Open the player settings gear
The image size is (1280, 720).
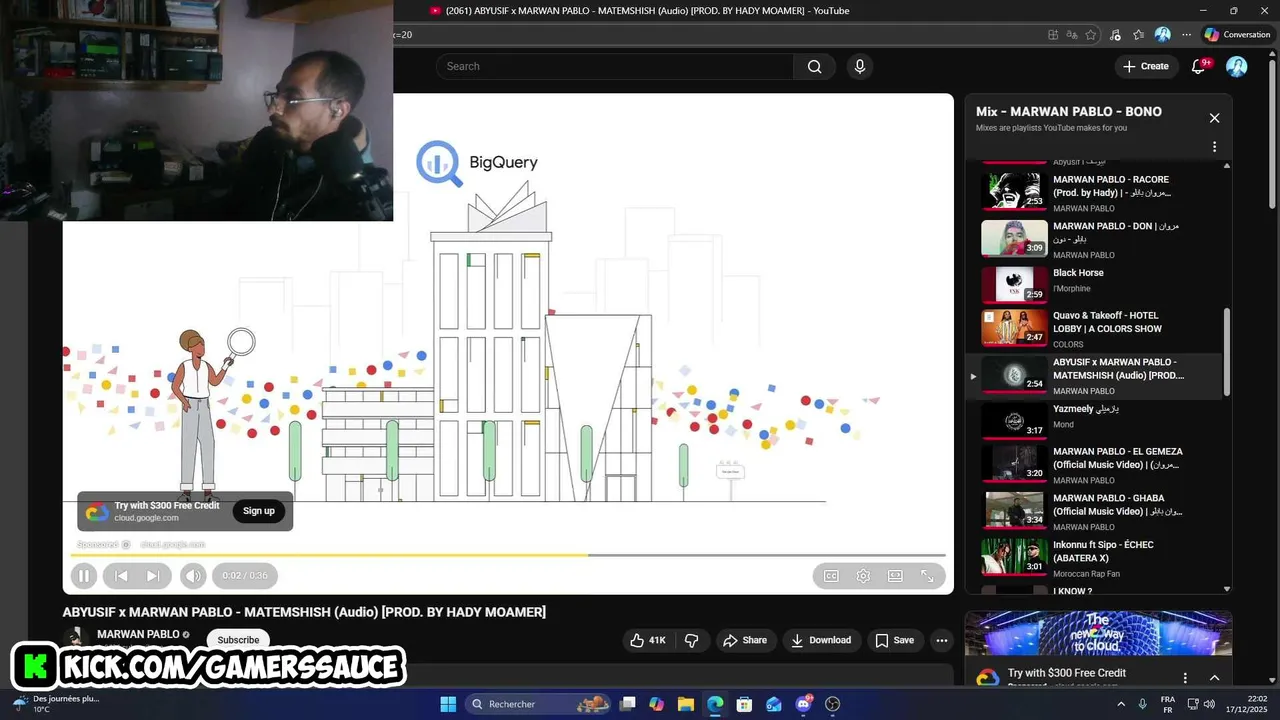click(x=863, y=576)
